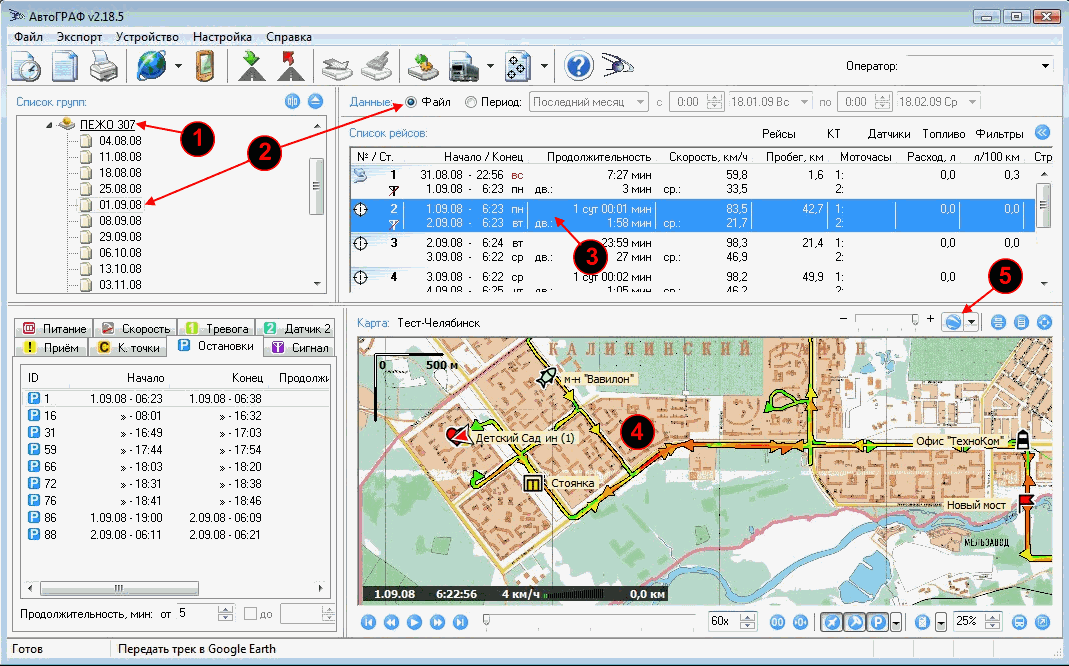Click the handheld device icon in toolbar
This screenshot has width=1069, height=666.
pyautogui.click(x=204, y=67)
